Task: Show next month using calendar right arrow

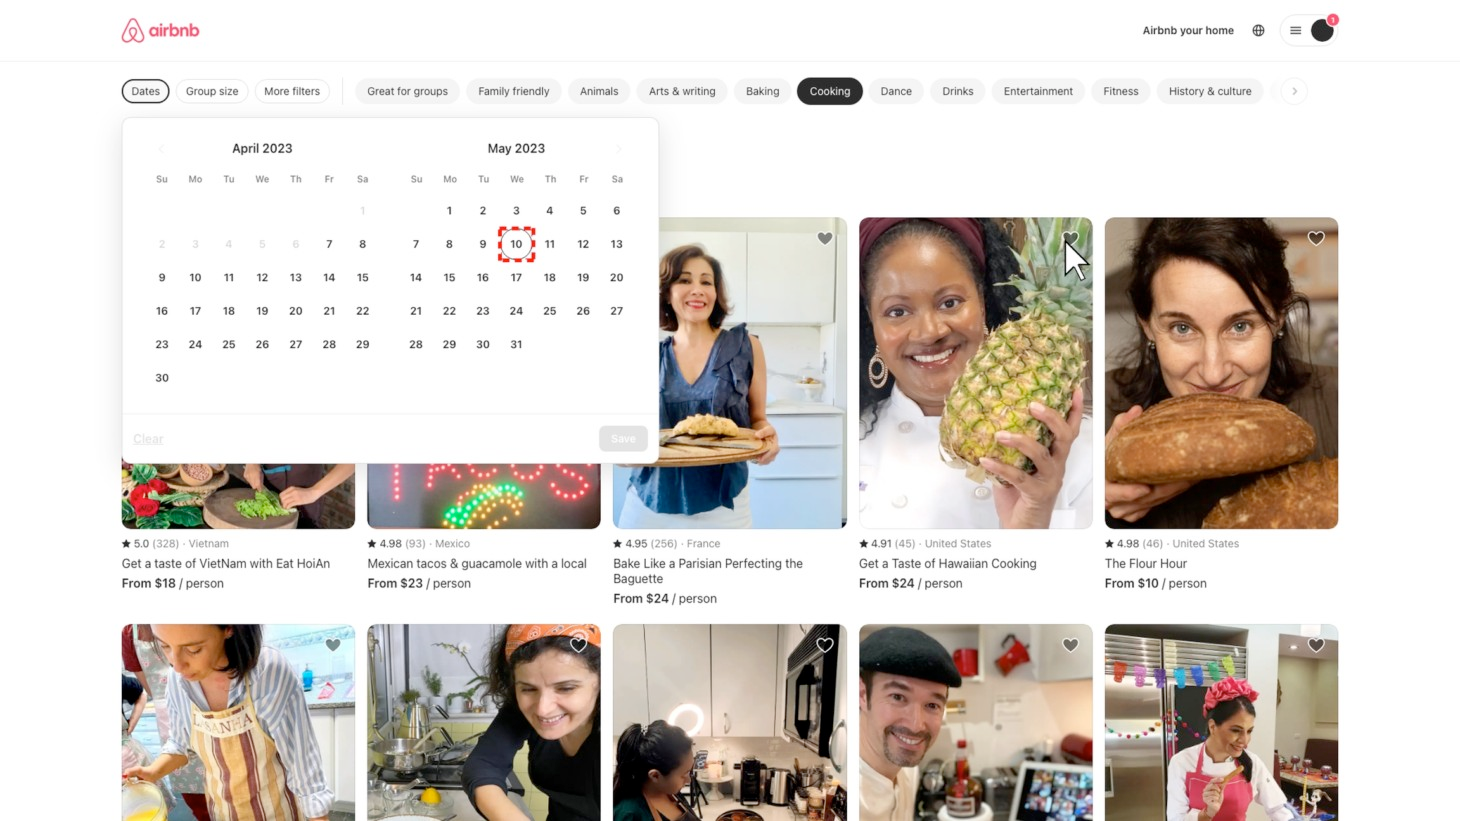Action: point(618,149)
